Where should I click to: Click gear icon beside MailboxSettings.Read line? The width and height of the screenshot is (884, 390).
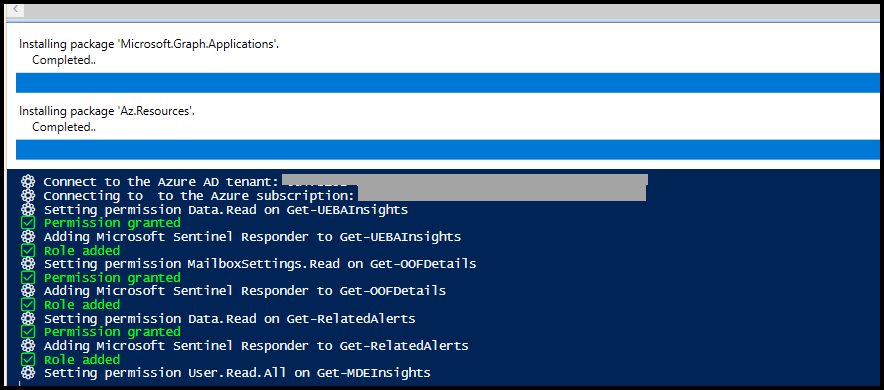(x=28, y=264)
